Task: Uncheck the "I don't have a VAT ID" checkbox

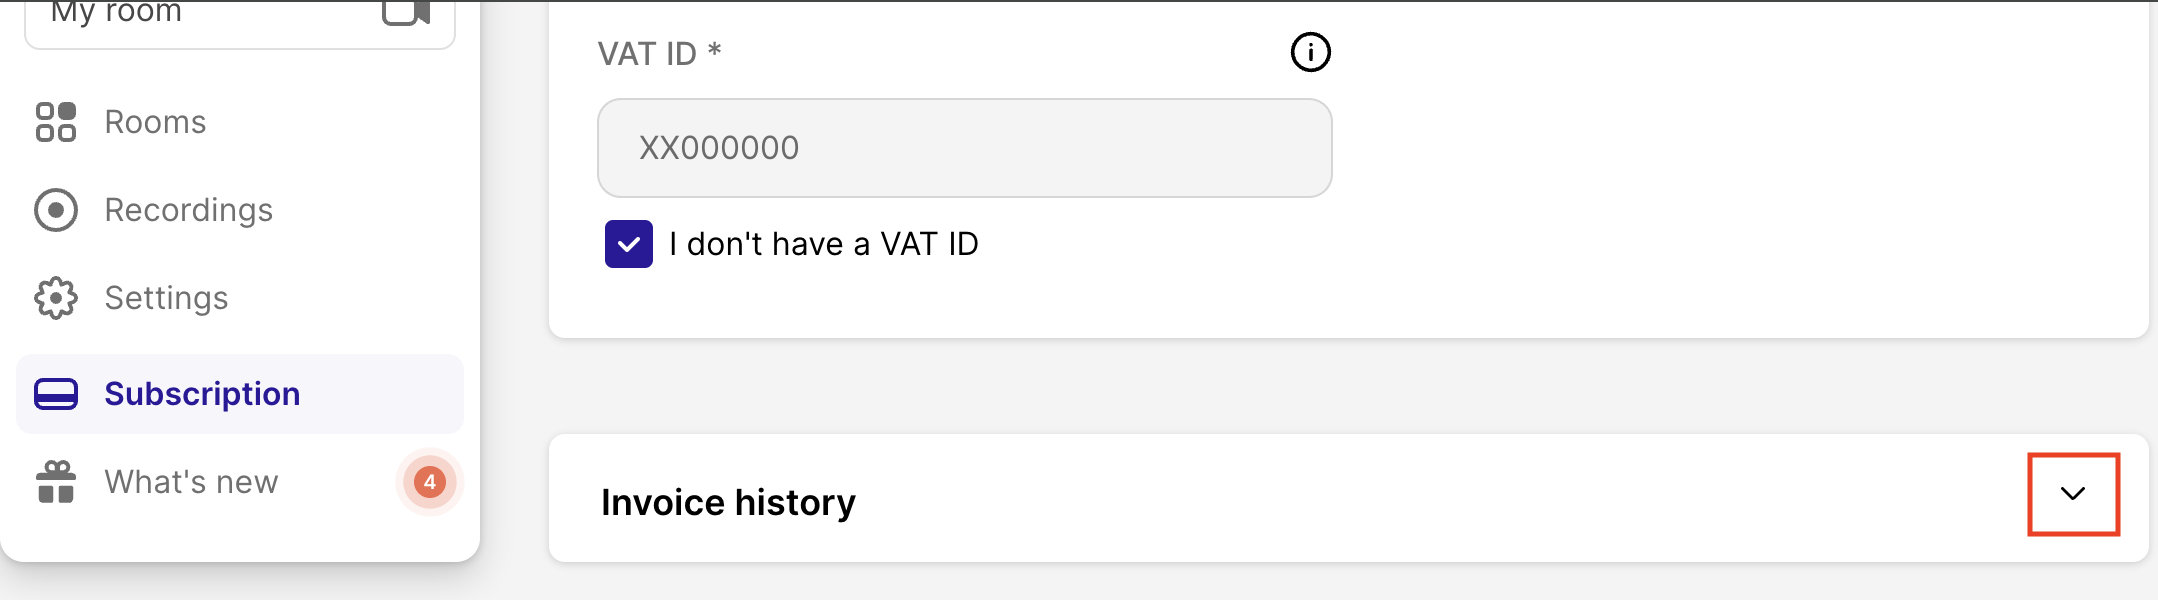Action: [629, 244]
